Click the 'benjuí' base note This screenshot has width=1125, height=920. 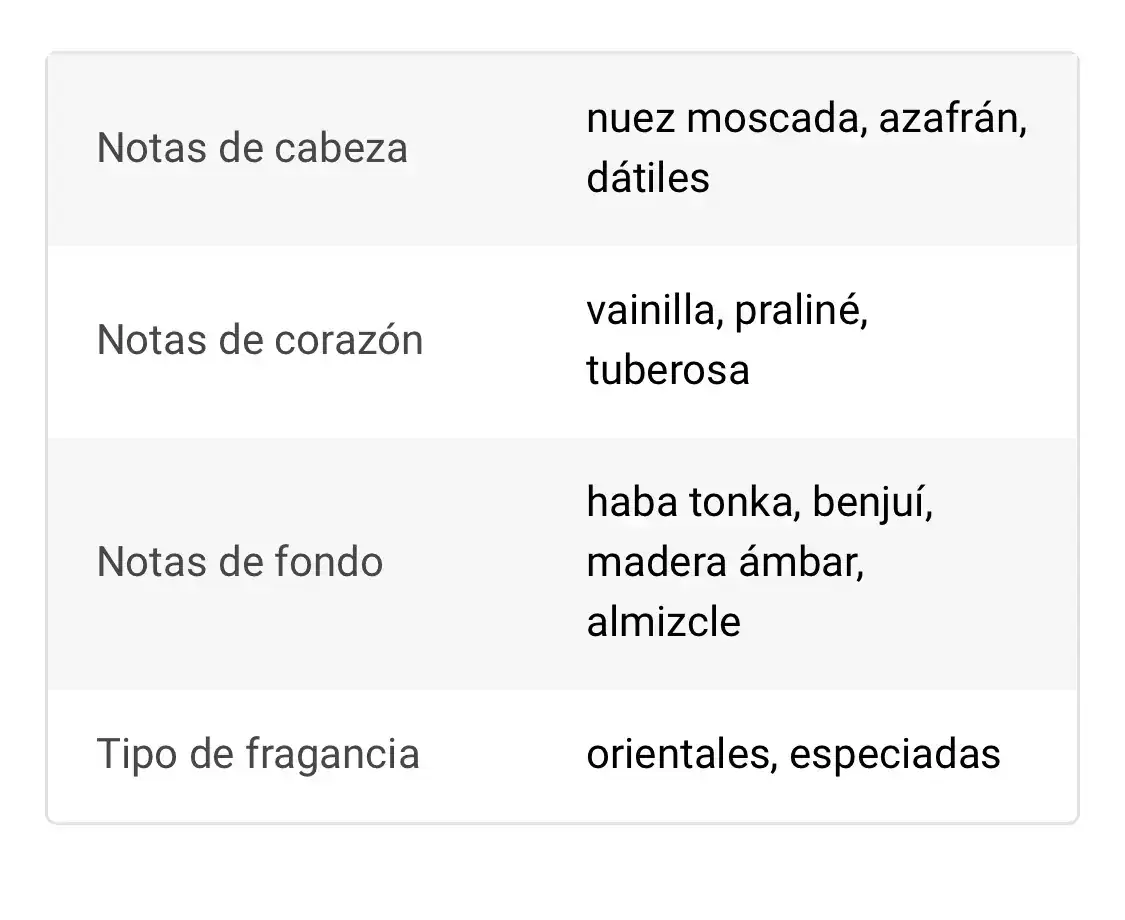pyautogui.click(x=872, y=502)
